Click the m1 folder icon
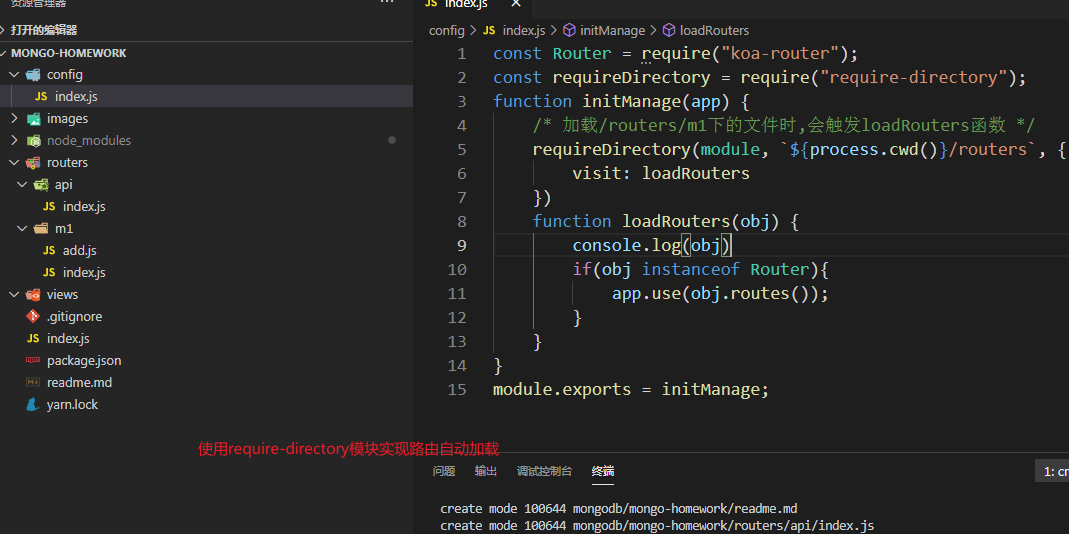Image resolution: width=1069 pixels, height=534 pixels. tap(41, 228)
